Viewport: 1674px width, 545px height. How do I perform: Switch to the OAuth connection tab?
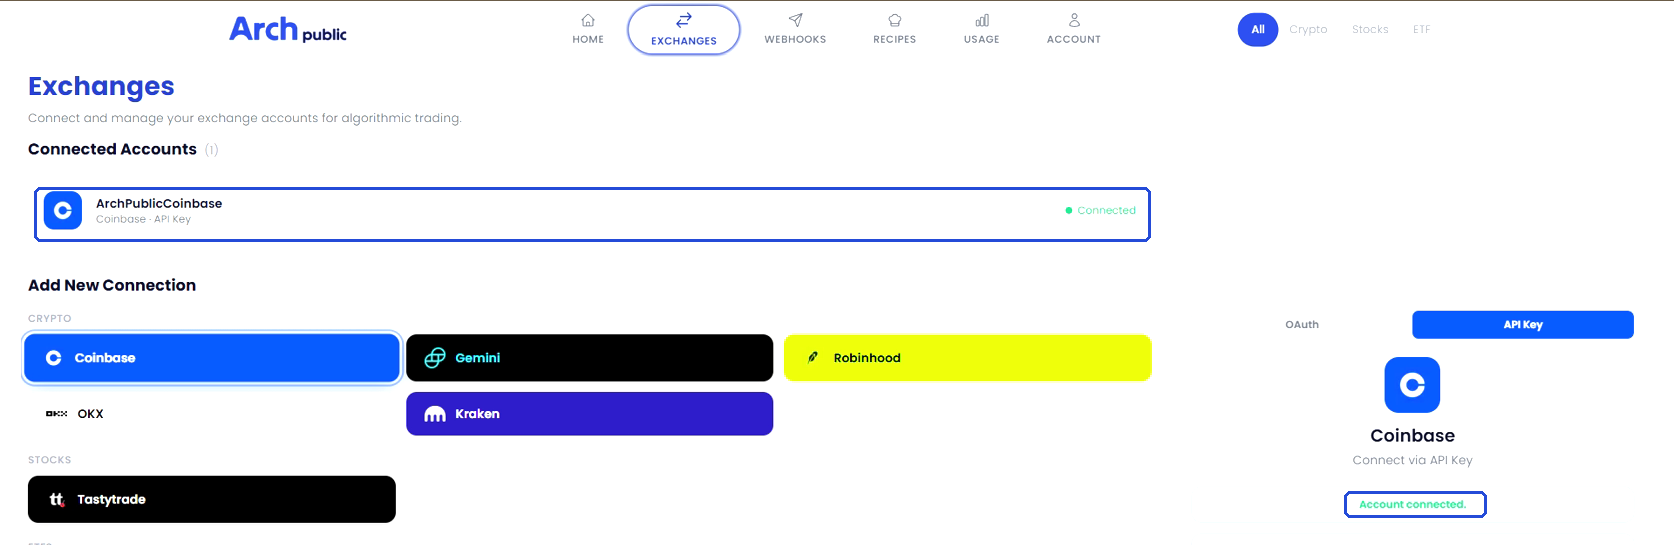click(x=1302, y=325)
